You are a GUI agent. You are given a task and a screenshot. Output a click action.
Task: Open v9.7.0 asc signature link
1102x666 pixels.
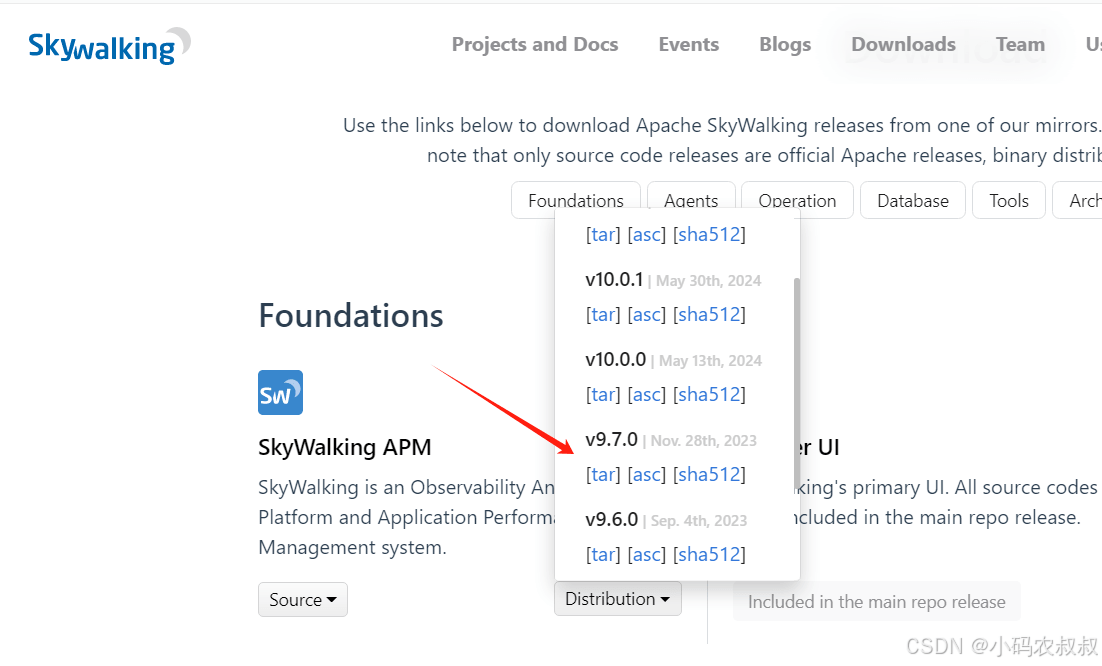(x=647, y=475)
